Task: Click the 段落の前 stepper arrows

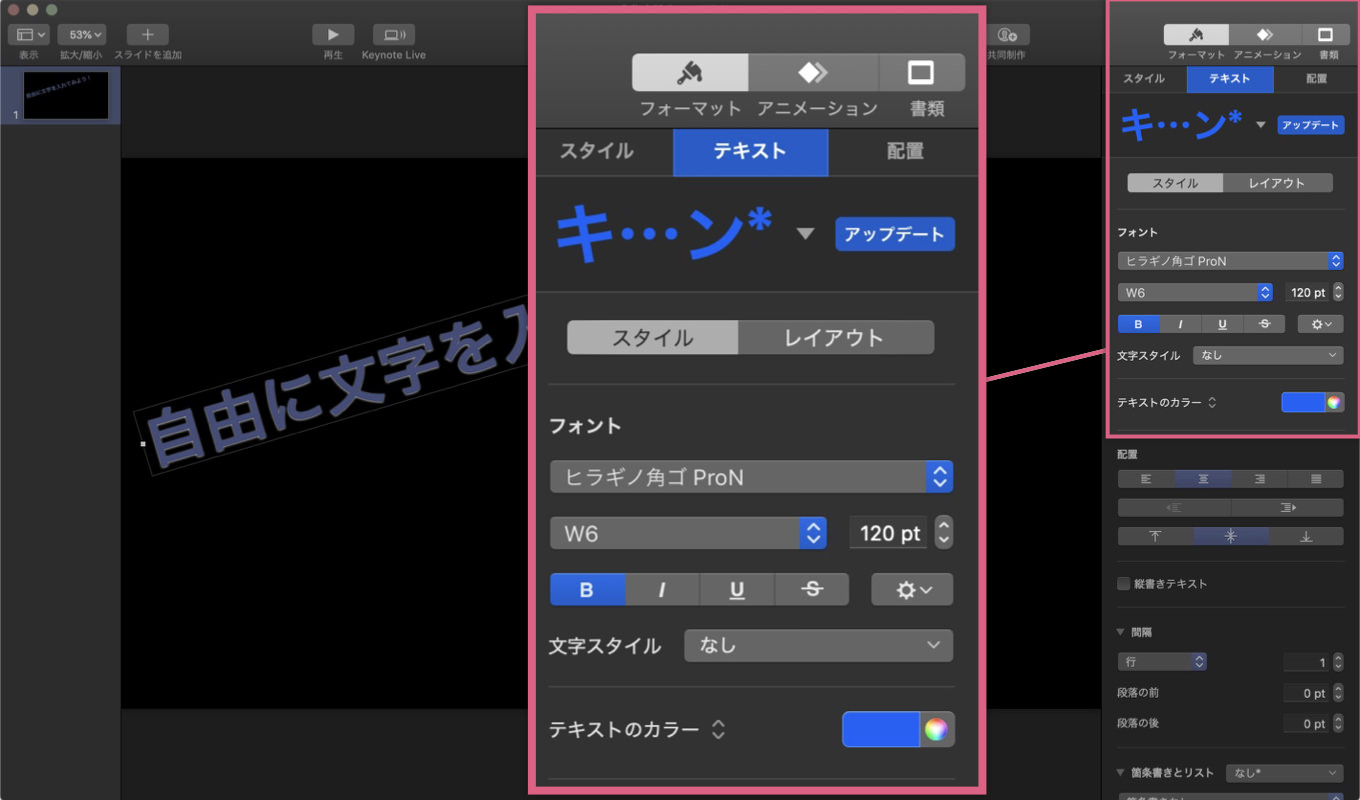Action: pyautogui.click(x=1338, y=693)
